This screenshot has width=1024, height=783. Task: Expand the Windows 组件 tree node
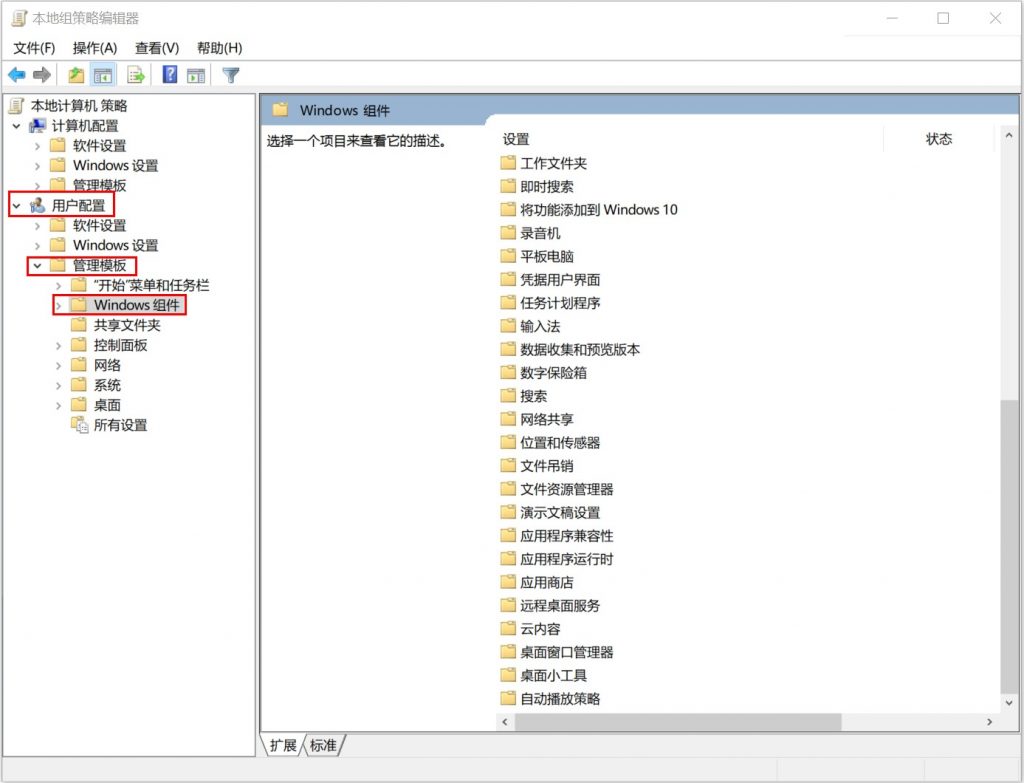(58, 305)
